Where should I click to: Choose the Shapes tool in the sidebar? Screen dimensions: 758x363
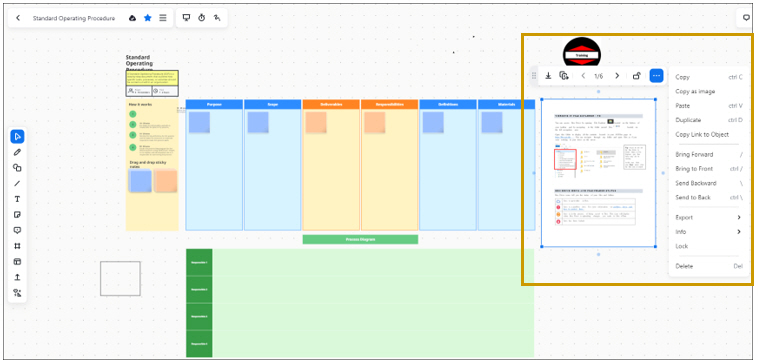[17, 168]
